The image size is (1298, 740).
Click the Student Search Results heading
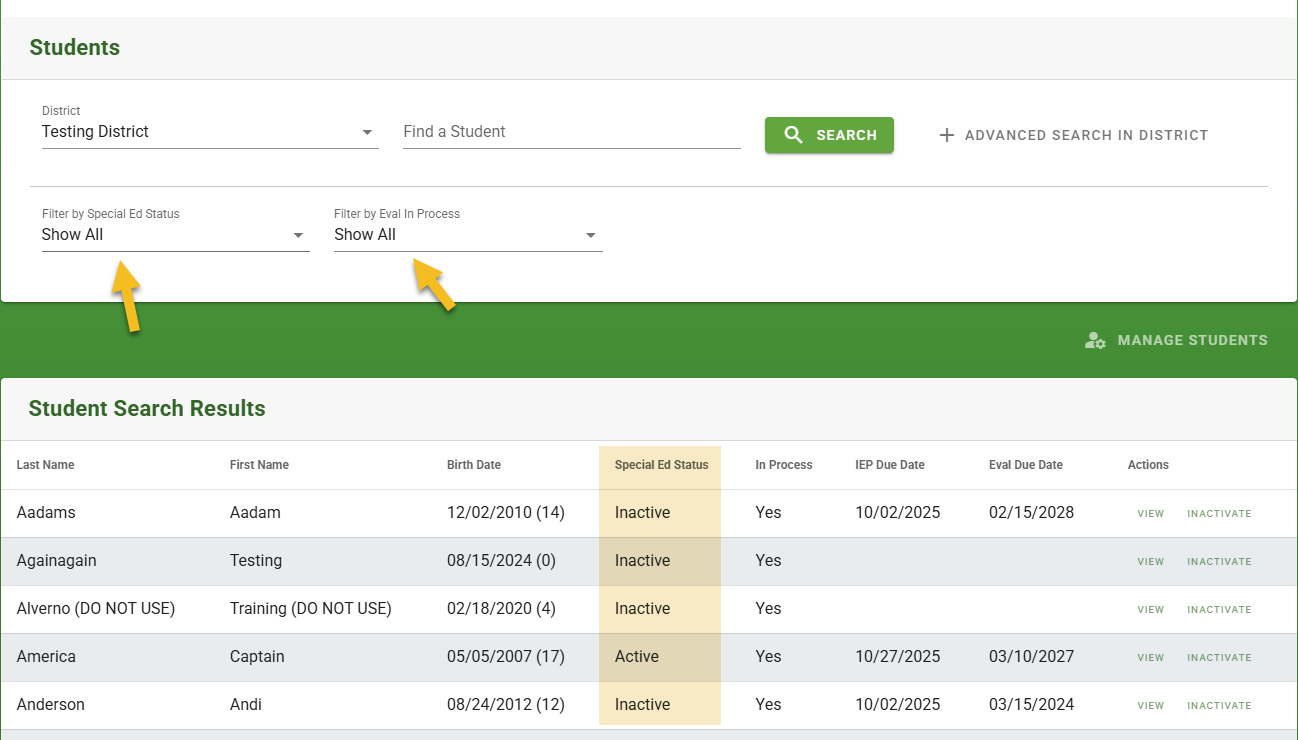[147, 409]
